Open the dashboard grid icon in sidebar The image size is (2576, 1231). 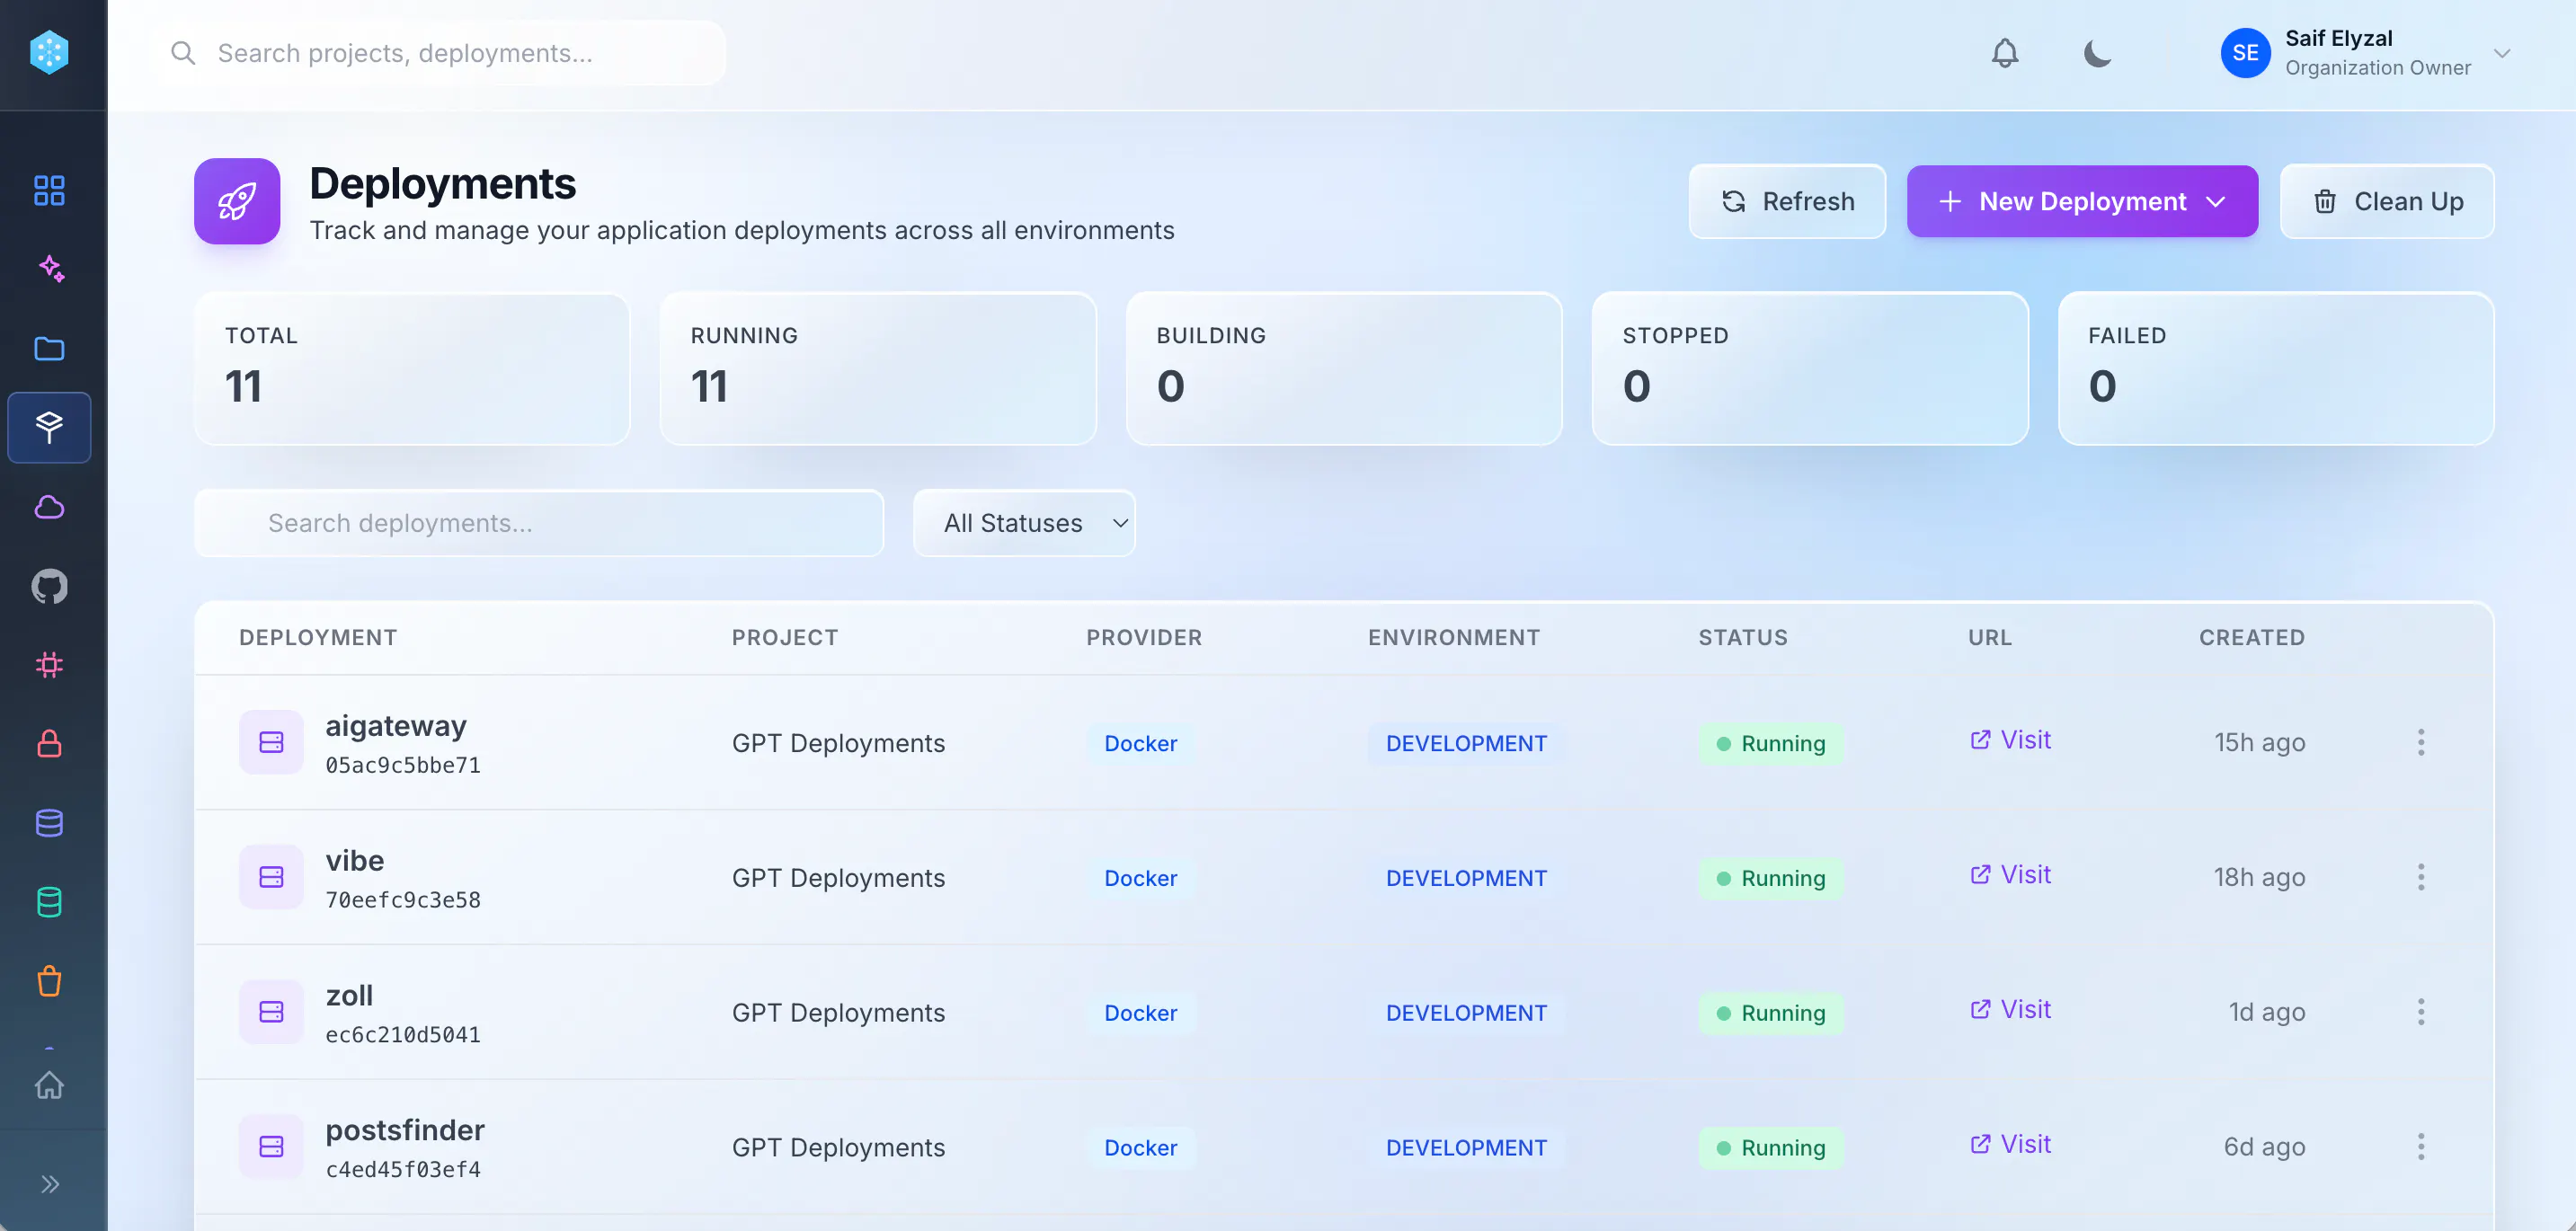(x=49, y=190)
